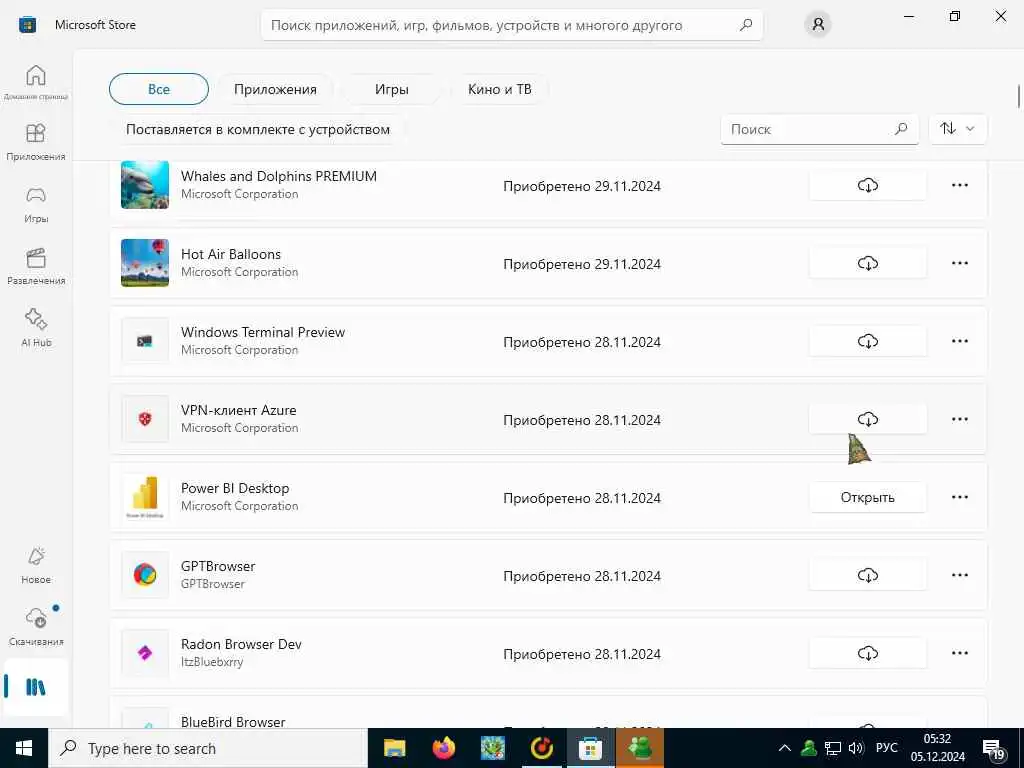The image size is (1024, 768).
Task: Download VPN-клиент Azure
Action: click(867, 419)
